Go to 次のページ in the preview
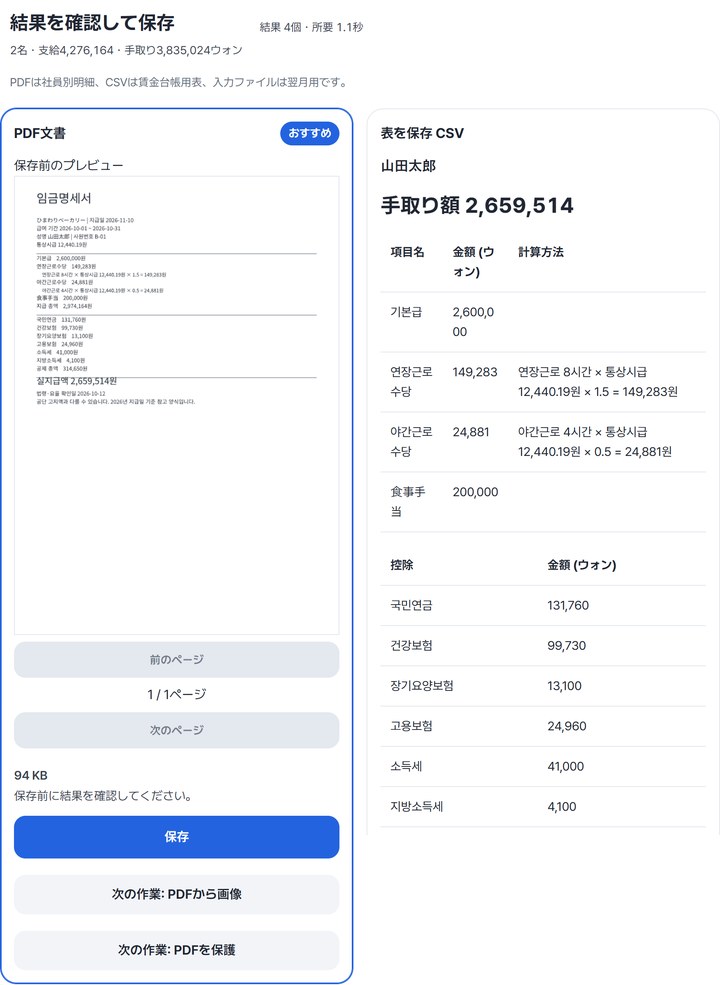 pyautogui.click(x=177, y=730)
